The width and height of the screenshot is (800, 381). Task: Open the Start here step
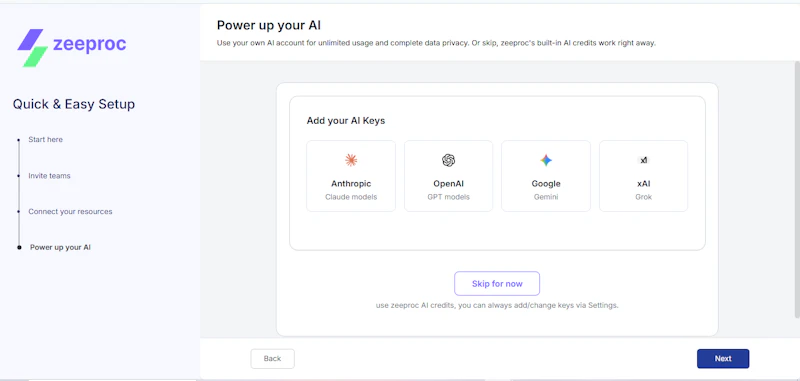(45, 139)
